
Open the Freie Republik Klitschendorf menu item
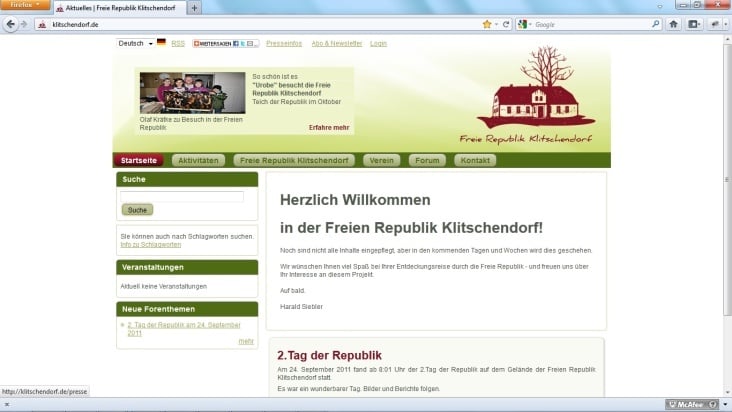(294, 160)
